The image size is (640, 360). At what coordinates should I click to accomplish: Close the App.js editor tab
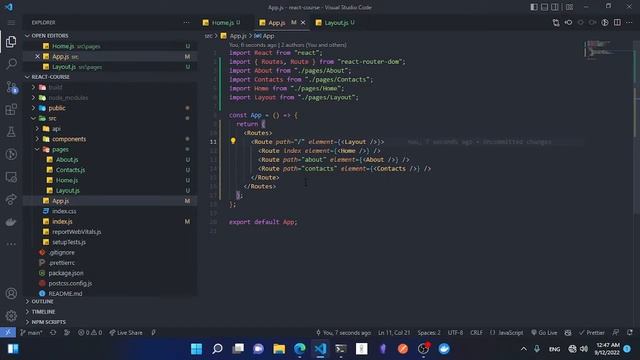coord(303,22)
